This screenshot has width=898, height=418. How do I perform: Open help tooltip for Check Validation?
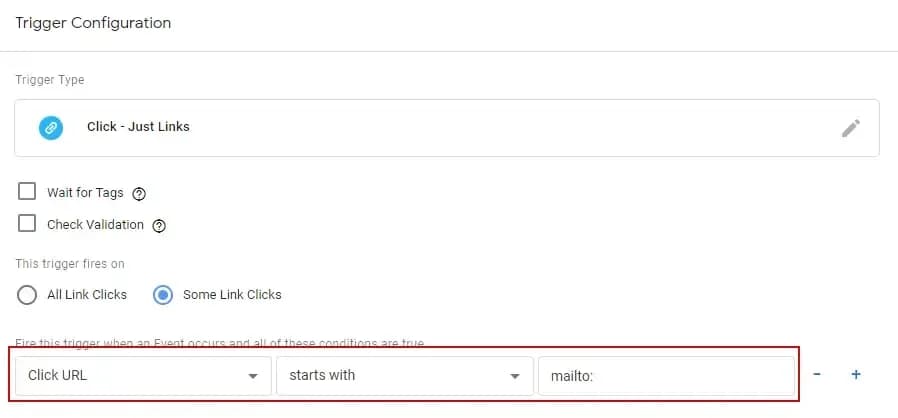[159, 226]
